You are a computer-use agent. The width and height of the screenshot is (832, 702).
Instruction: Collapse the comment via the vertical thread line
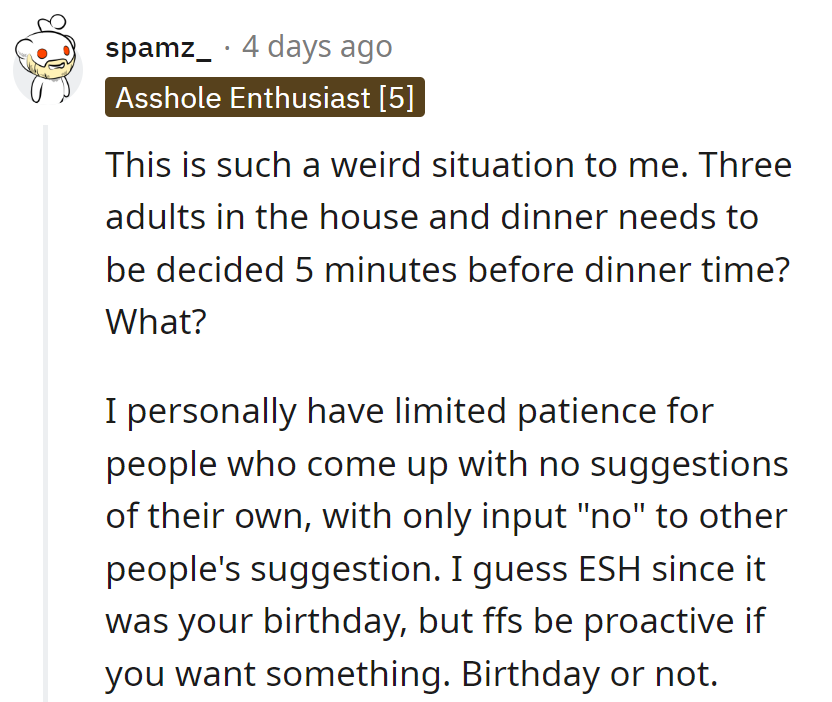pyautogui.click(x=48, y=400)
